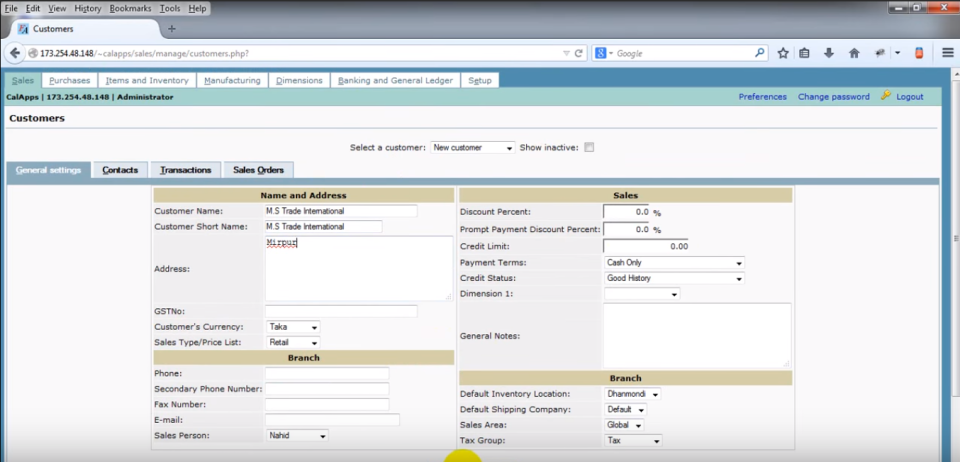Viewport: 960px width, 462px height.
Task: Open the Customer's Currency dropdown
Action: pyautogui.click(x=293, y=327)
